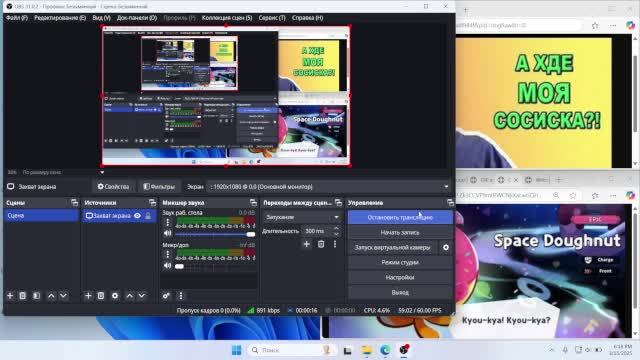This screenshot has width=640, height=360.
Task: Open Настройки settings button
Action: pos(400,278)
